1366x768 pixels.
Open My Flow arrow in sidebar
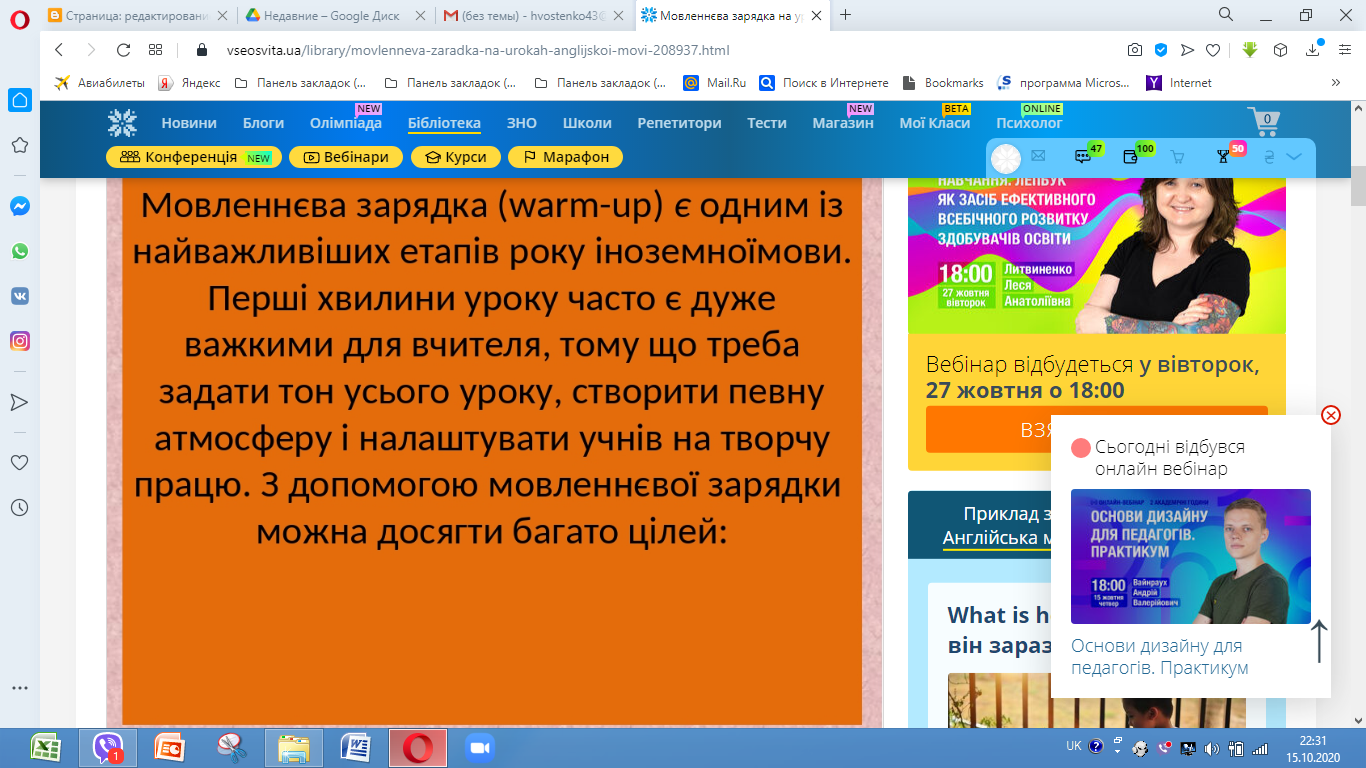click(19, 402)
